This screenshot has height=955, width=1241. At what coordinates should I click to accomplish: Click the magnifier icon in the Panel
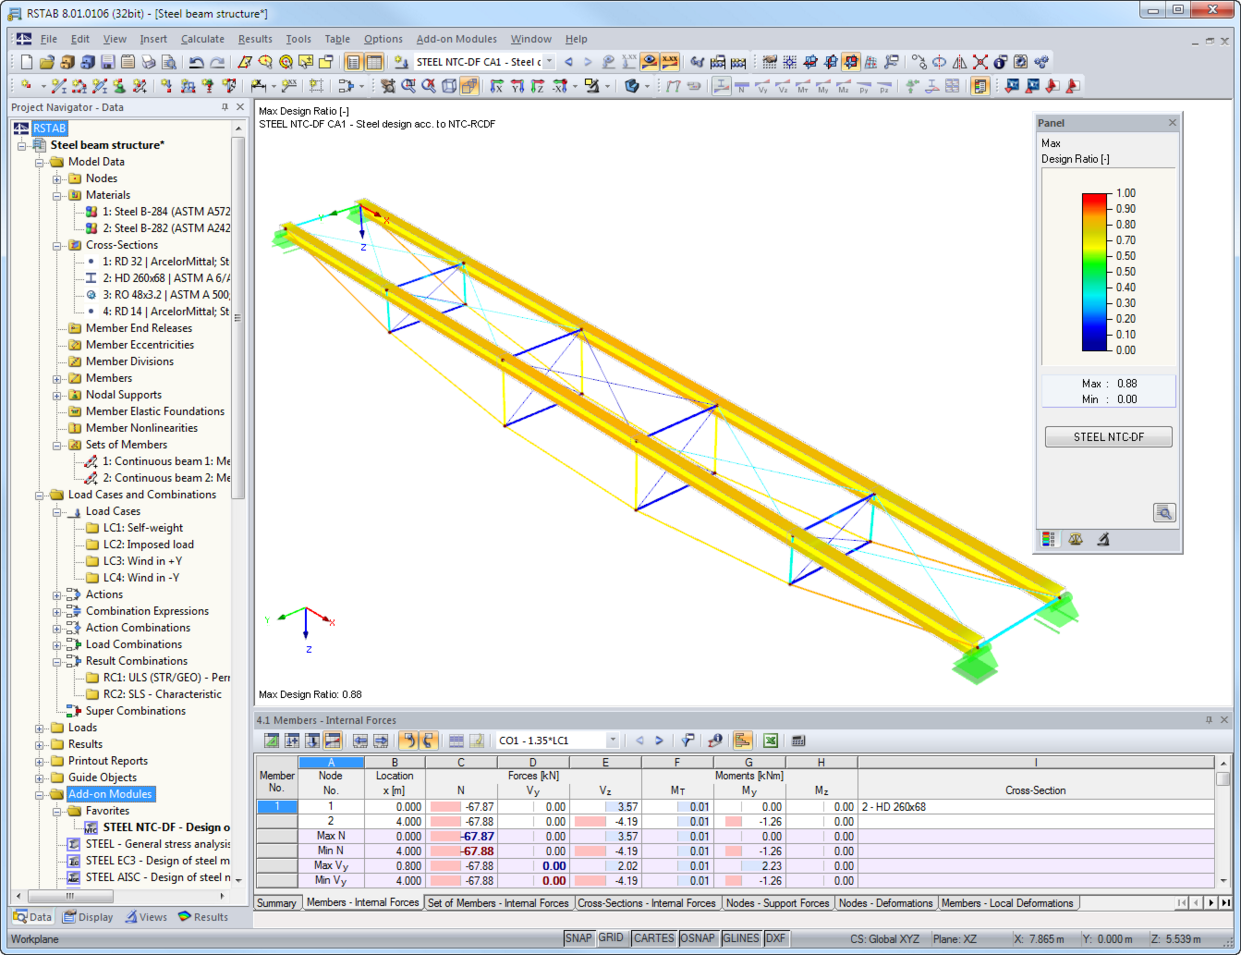pyautogui.click(x=1166, y=512)
